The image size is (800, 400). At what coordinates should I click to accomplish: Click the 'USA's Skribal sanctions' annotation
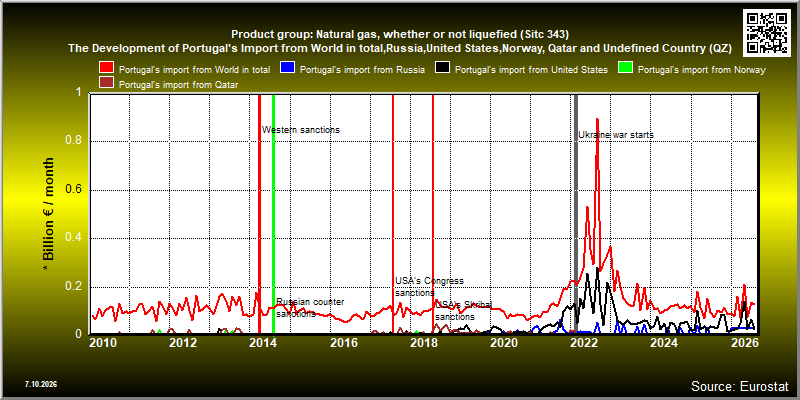(x=463, y=311)
